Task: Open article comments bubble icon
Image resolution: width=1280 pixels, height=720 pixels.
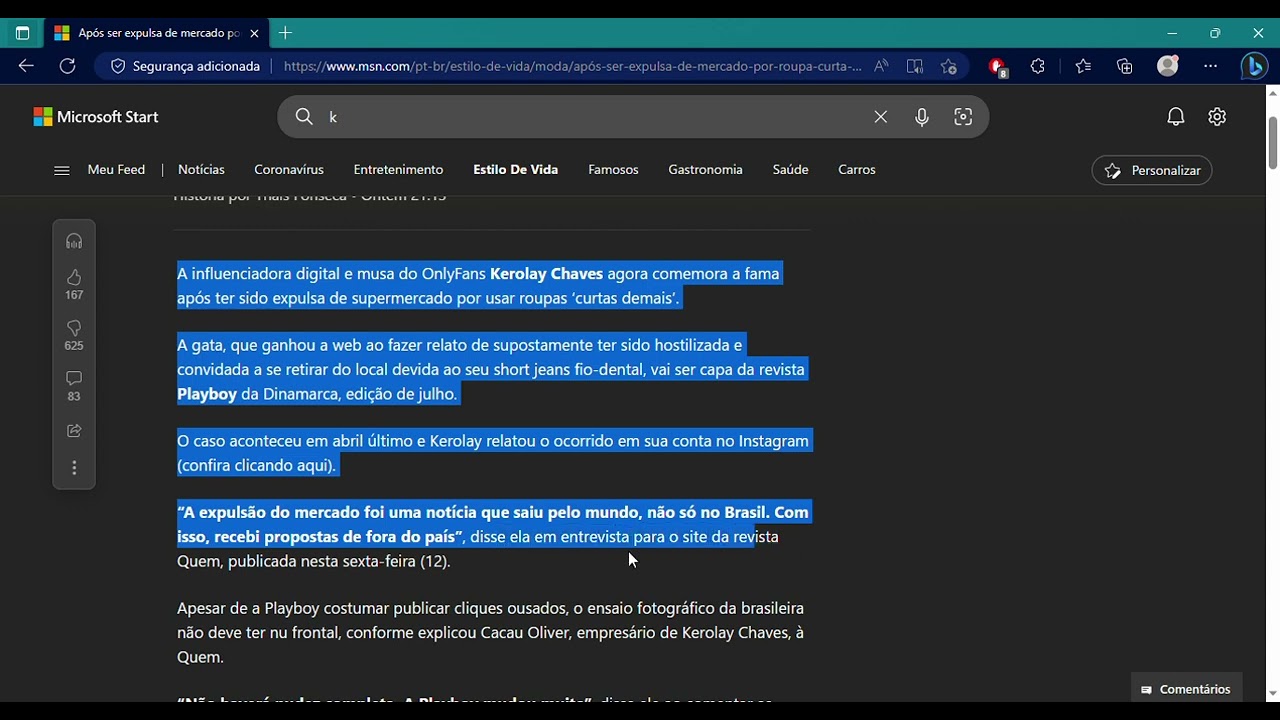Action: click(74, 379)
